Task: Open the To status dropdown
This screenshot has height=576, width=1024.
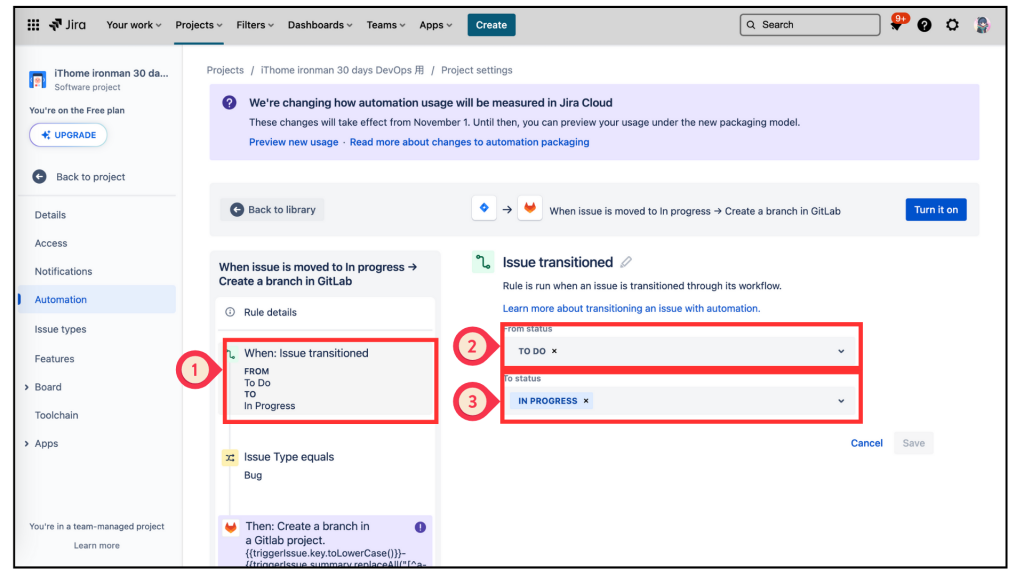Action: click(841, 401)
